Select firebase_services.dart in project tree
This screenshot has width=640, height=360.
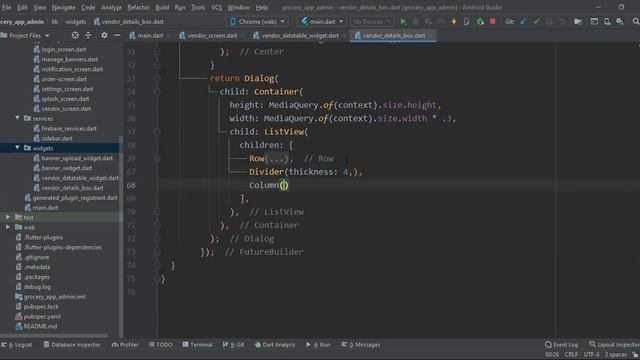pos(69,128)
